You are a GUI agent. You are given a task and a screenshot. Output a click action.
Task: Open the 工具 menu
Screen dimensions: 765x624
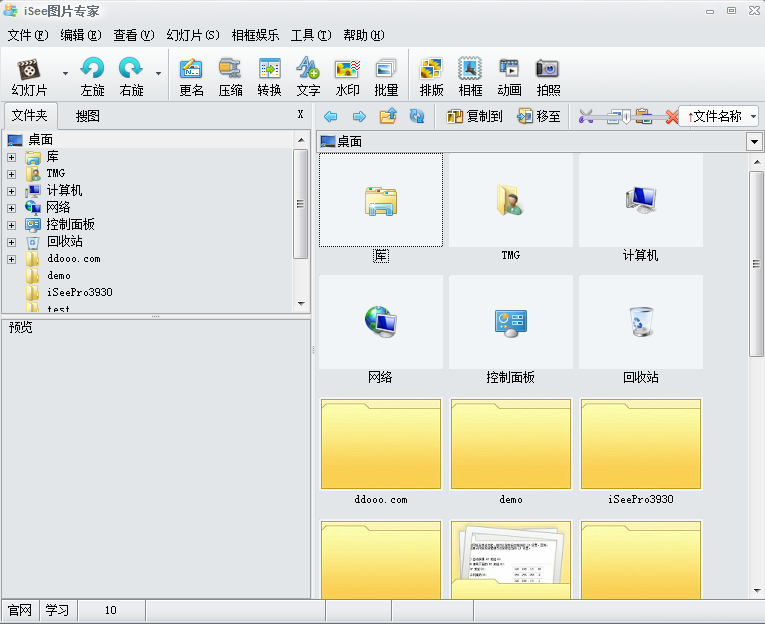click(x=311, y=35)
